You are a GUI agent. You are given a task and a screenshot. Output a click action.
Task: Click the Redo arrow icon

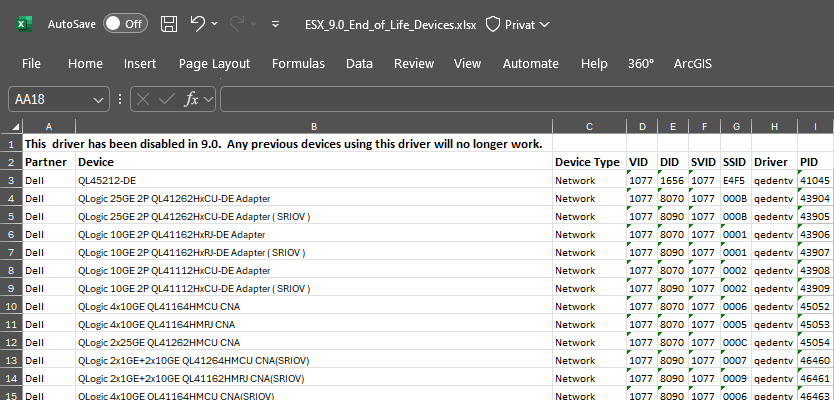(x=238, y=24)
